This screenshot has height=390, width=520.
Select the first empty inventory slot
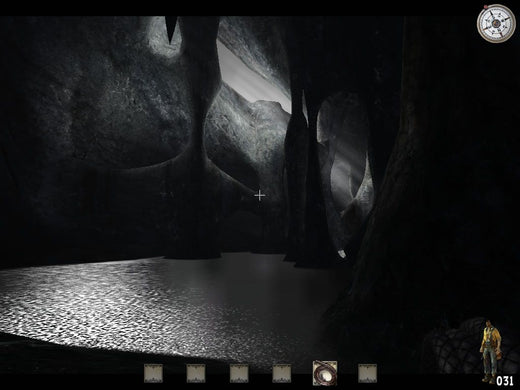[153, 373]
